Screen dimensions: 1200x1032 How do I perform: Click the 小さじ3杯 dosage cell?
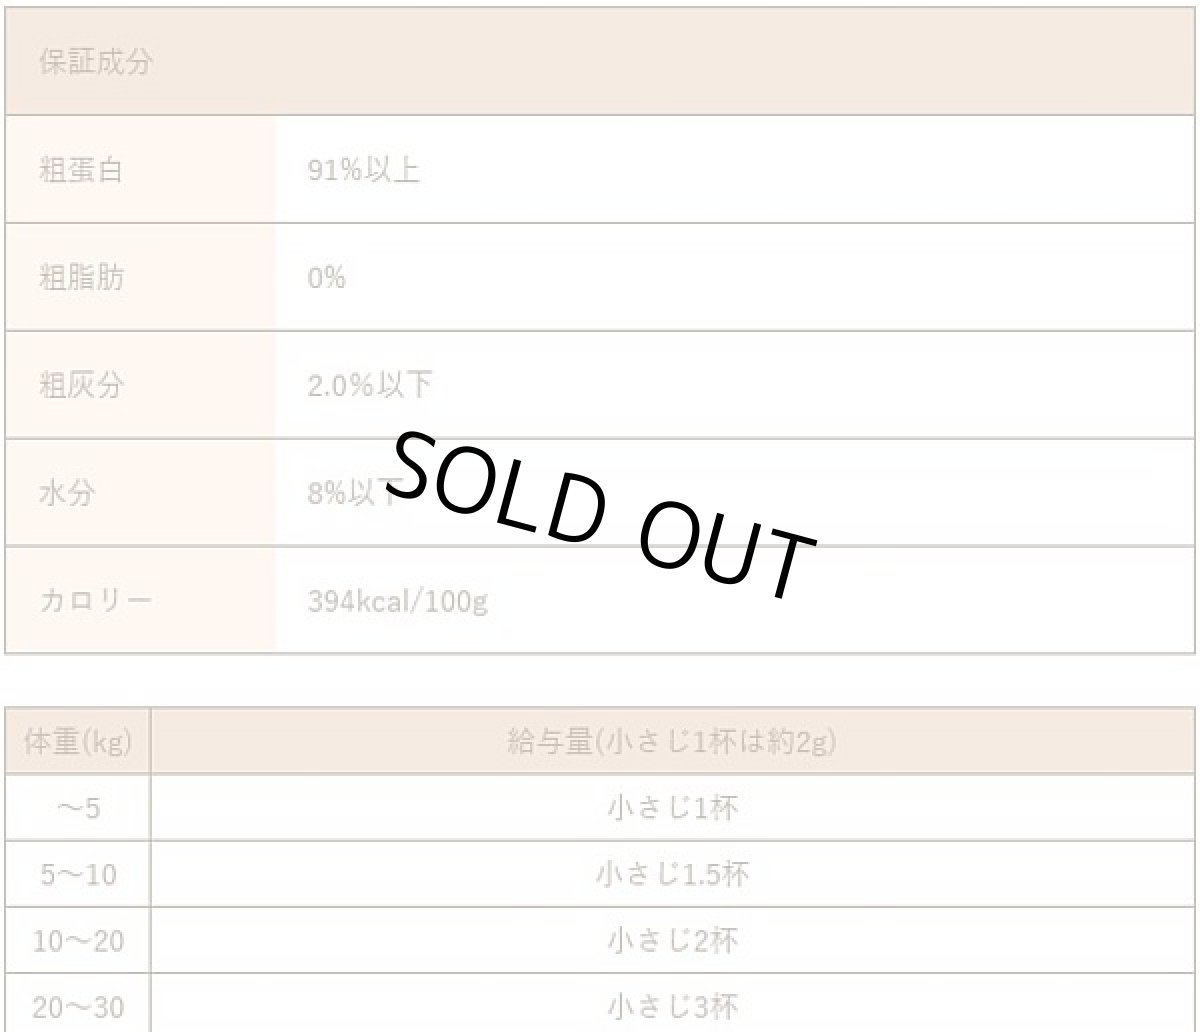[672, 1007]
